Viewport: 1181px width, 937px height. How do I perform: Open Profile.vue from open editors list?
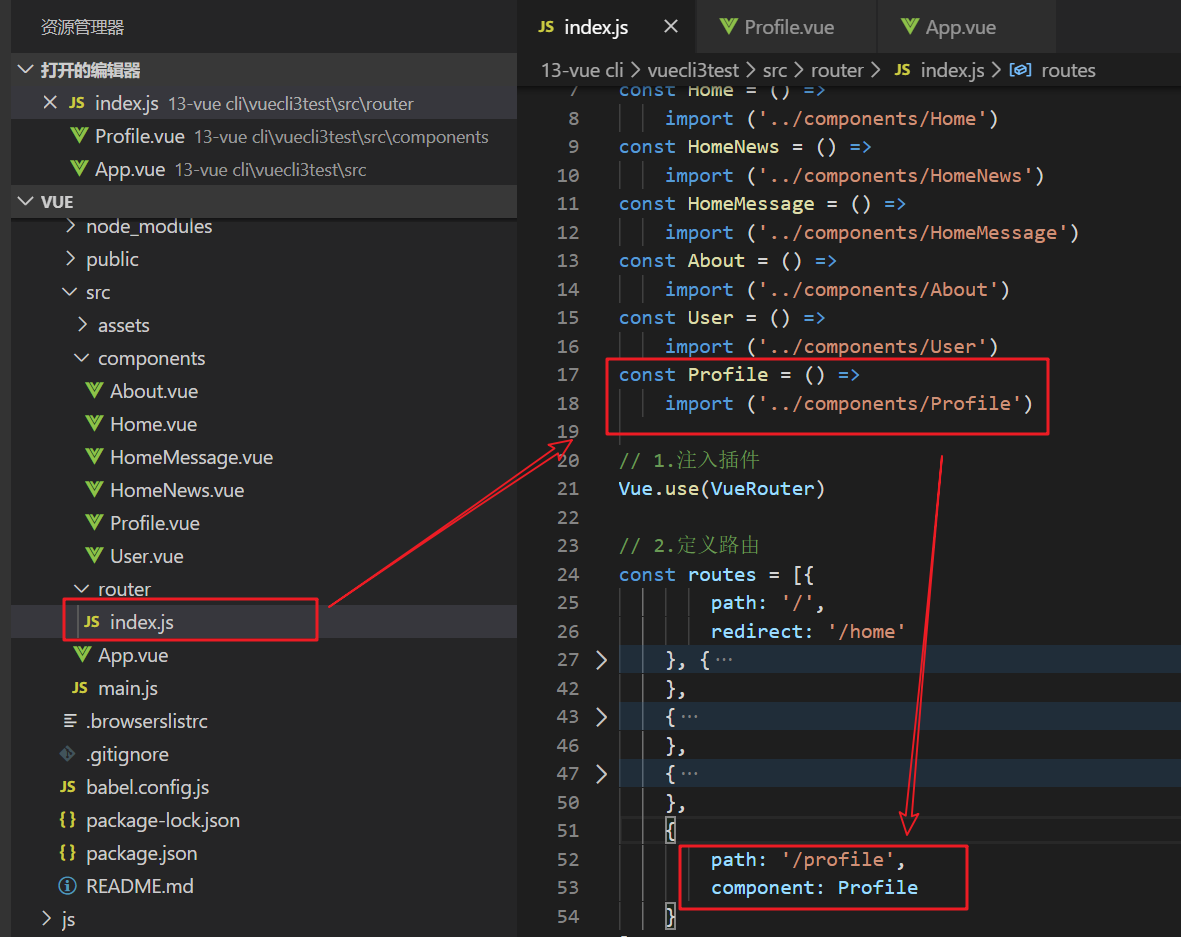[140, 136]
